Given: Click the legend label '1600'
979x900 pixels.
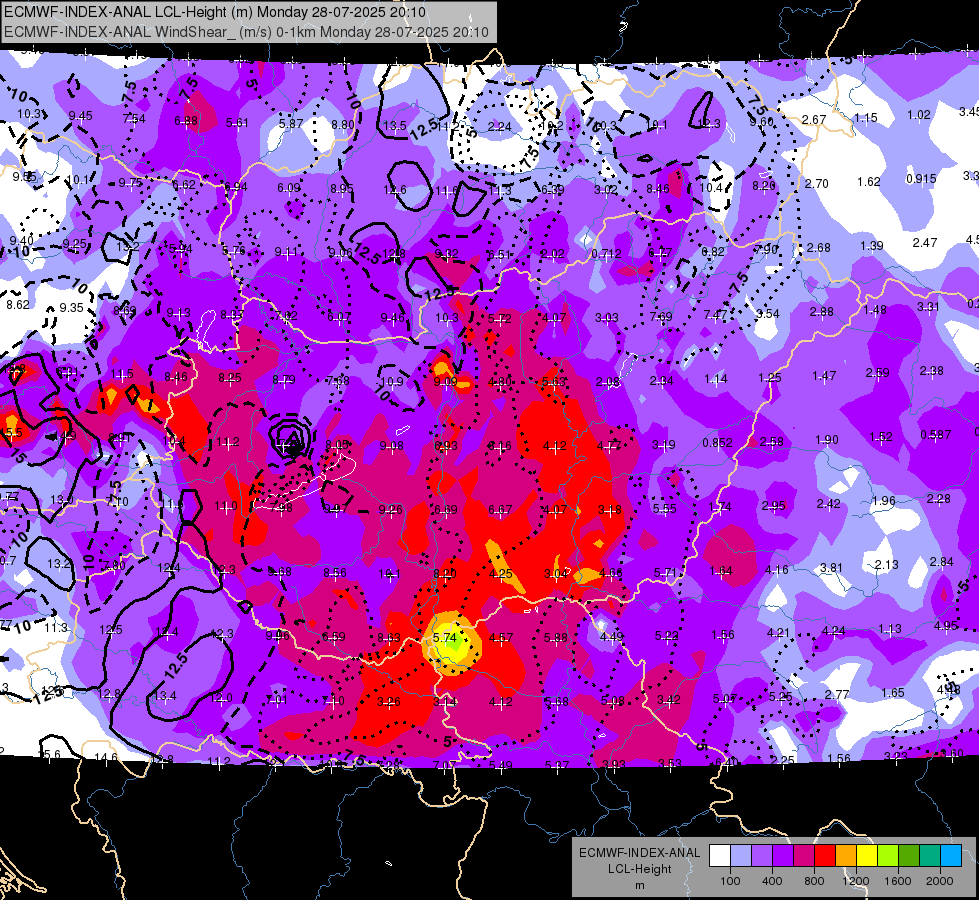Looking at the screenshot, I should click(x=898, y=881).
